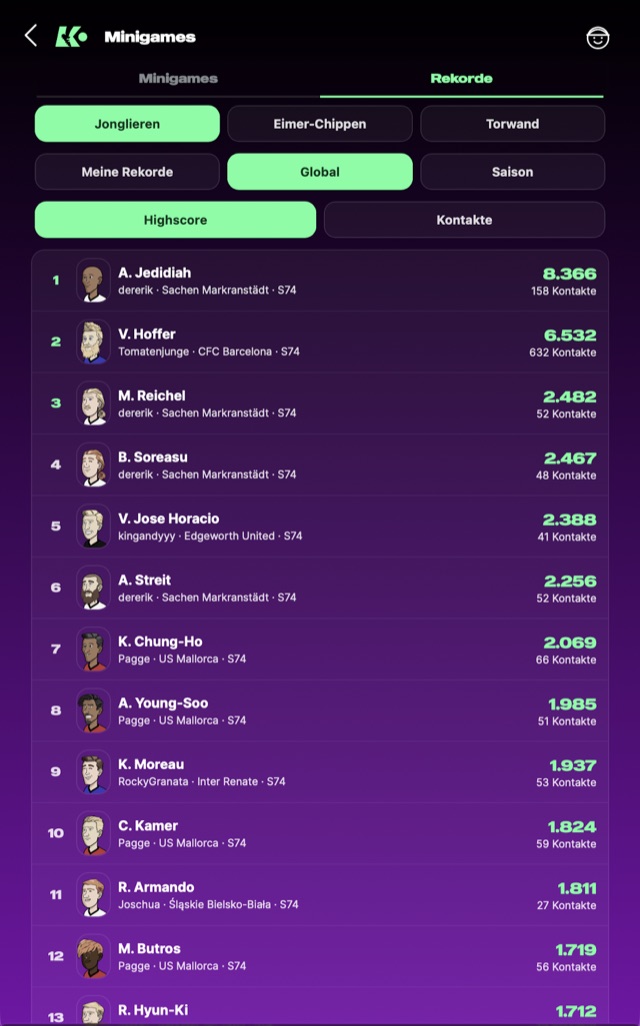Filter records by Saison
Viewport: 640px width, 1026px height.
coord(512,172)
